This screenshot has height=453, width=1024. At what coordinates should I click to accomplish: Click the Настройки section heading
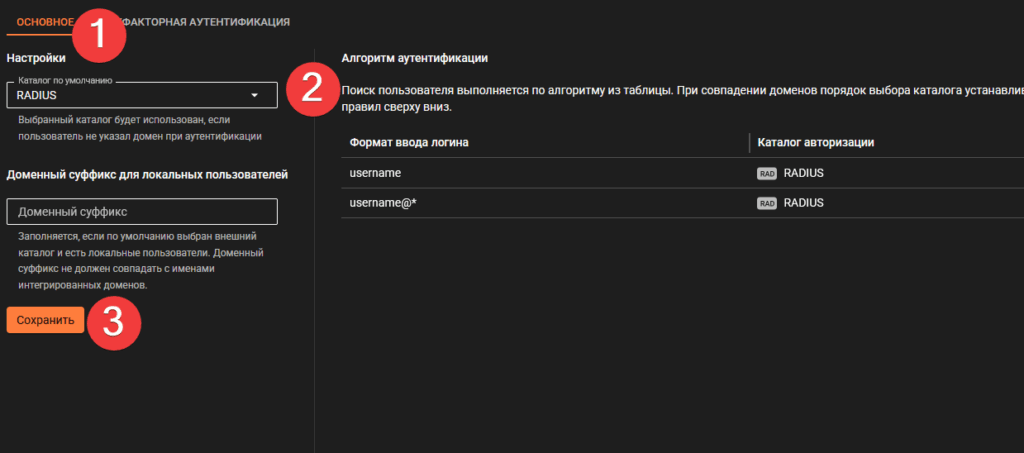(x=36, y=58)
